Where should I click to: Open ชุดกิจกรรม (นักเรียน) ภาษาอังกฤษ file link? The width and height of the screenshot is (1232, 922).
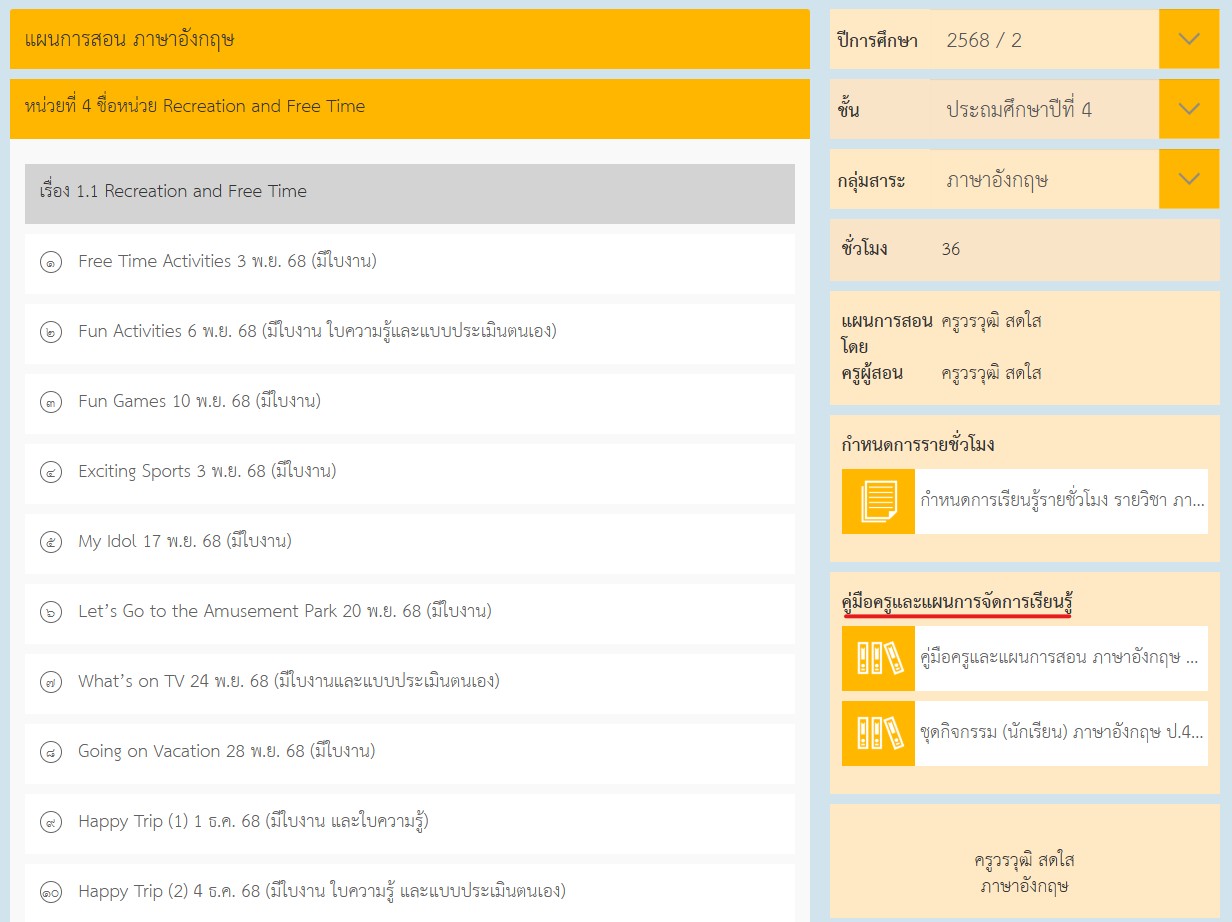(1061, 733)
